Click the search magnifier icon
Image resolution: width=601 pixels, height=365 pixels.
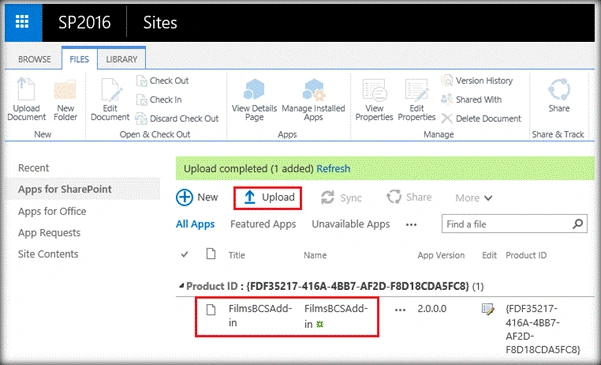pos(578,224)
